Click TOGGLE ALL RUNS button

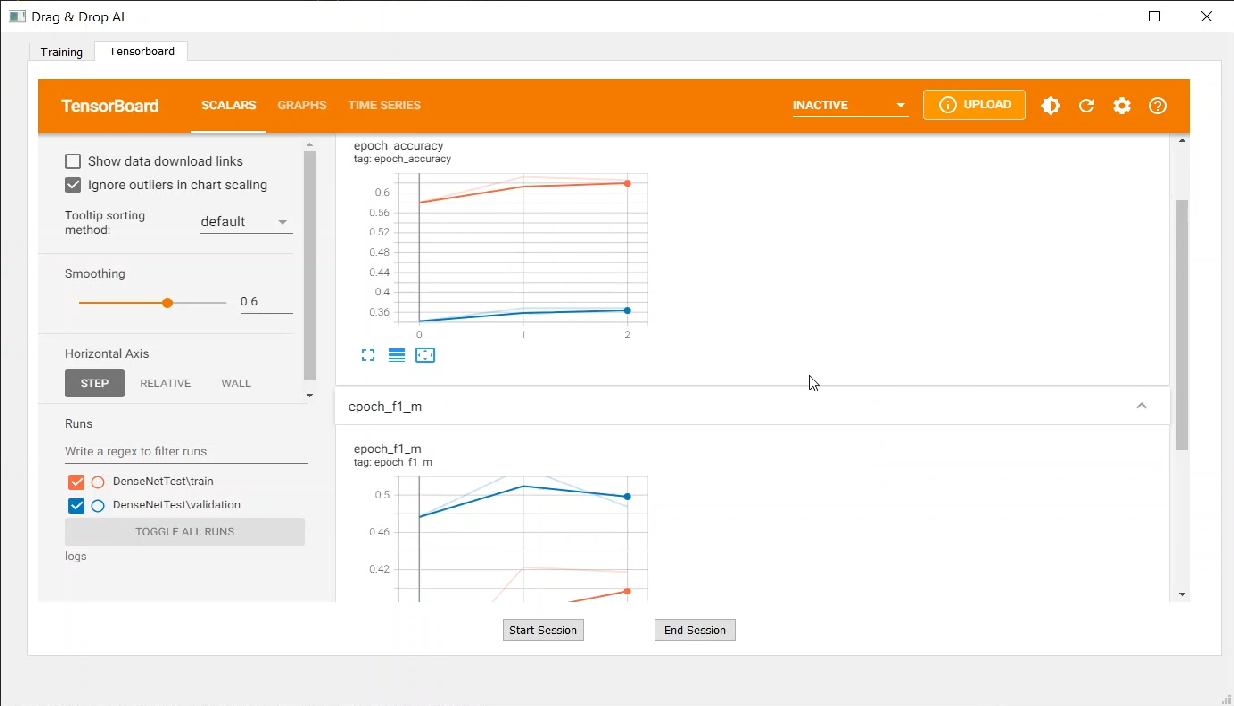click(185, 532)
